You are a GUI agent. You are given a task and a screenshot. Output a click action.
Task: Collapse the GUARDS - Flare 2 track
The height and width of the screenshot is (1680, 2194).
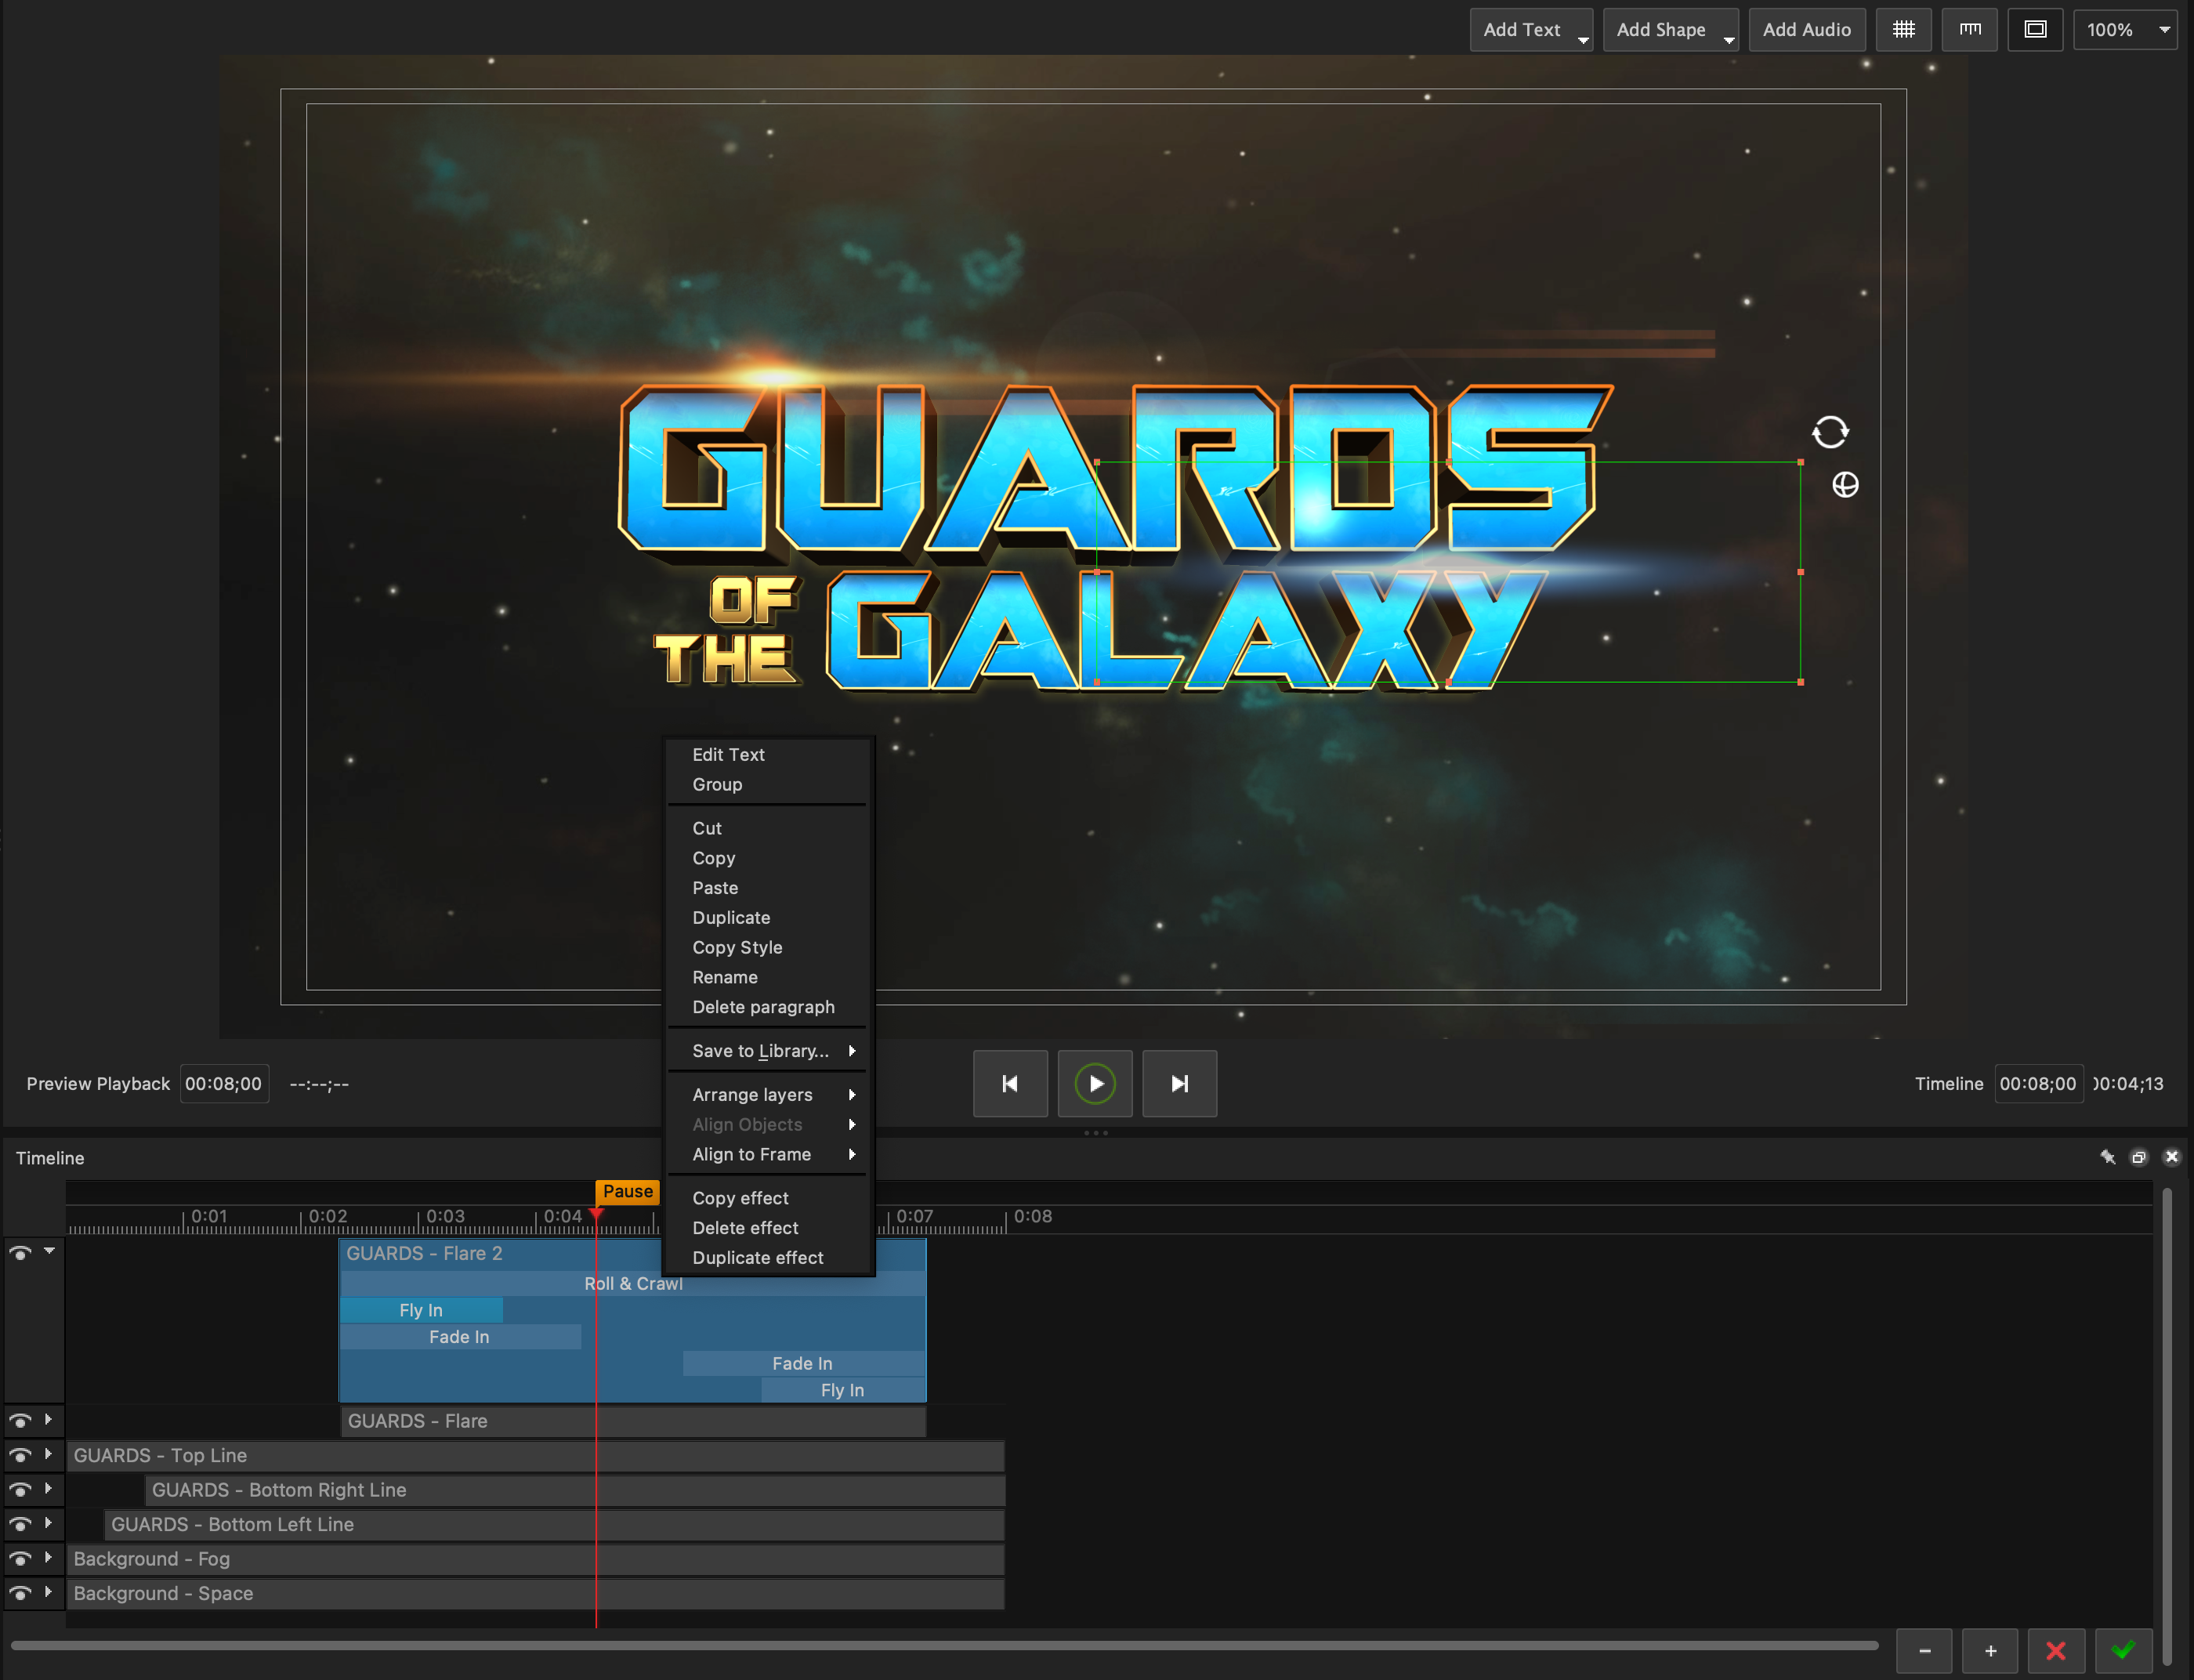coord(48,1251)
